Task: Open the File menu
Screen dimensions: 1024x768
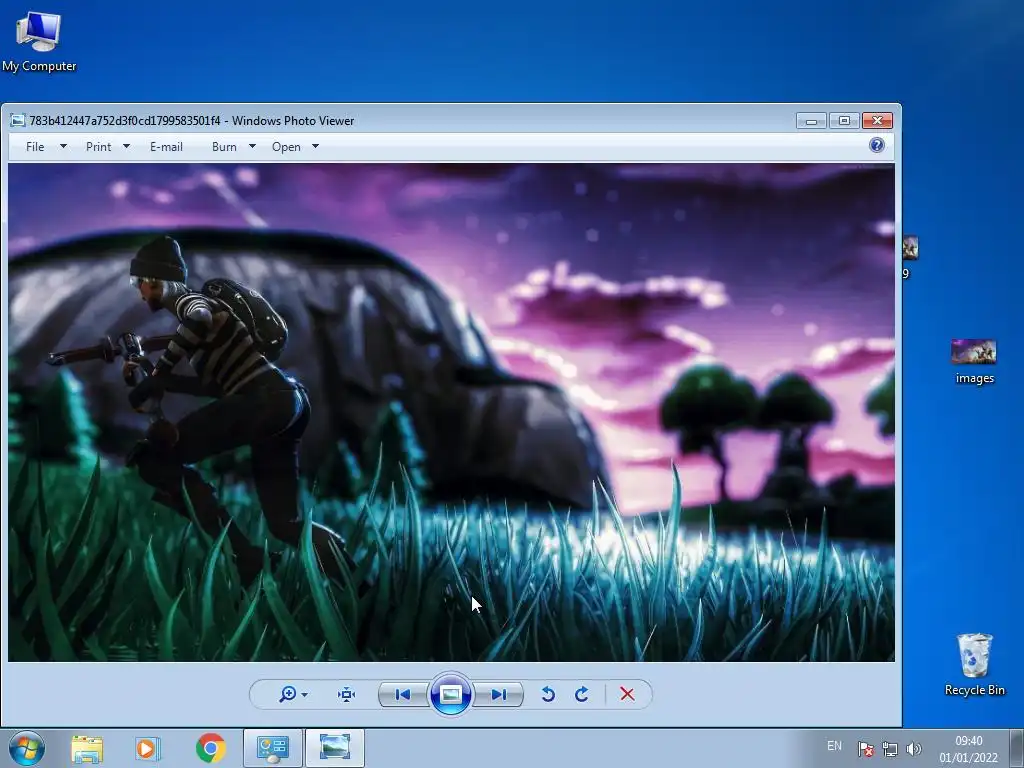Action: 35,147
